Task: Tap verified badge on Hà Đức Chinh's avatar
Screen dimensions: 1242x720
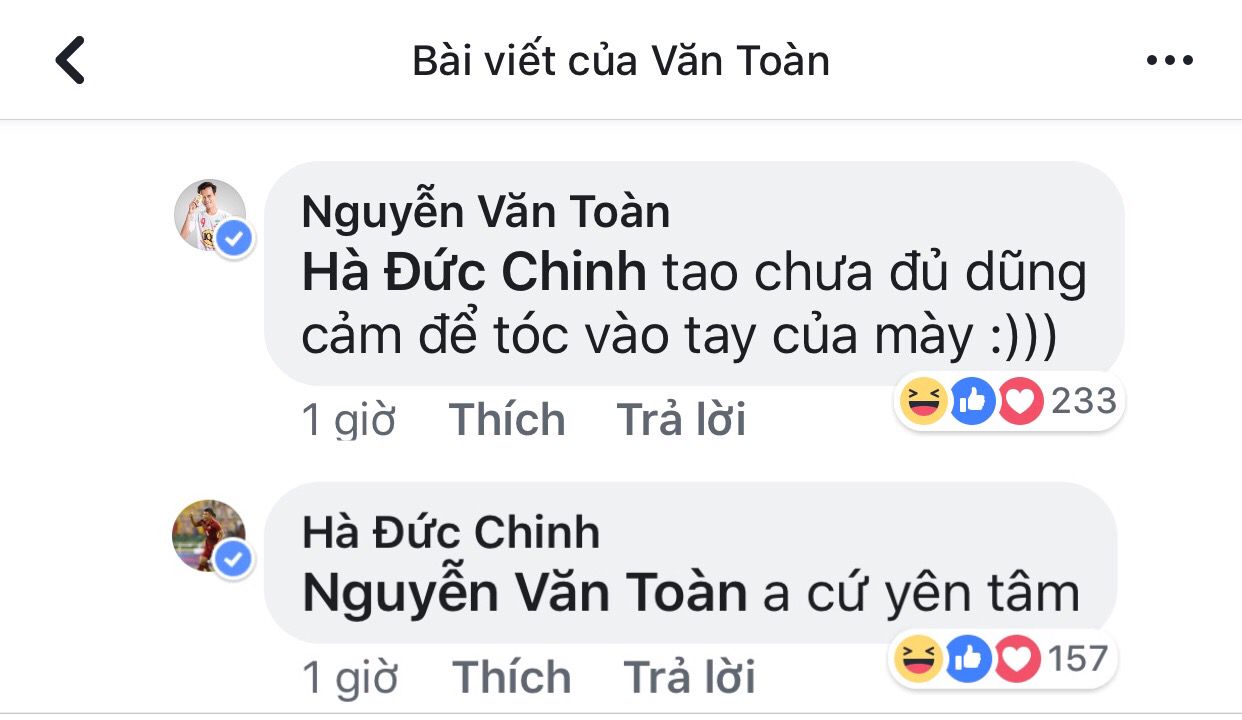Action: coord(234,560)
